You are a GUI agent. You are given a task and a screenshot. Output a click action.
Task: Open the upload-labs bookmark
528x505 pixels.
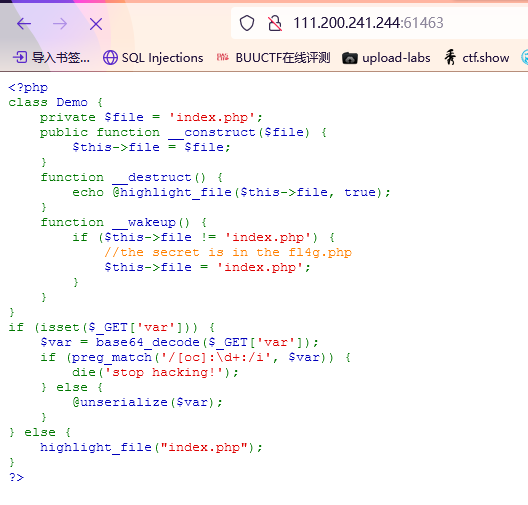pyautogui.click(x=386, y=58)
